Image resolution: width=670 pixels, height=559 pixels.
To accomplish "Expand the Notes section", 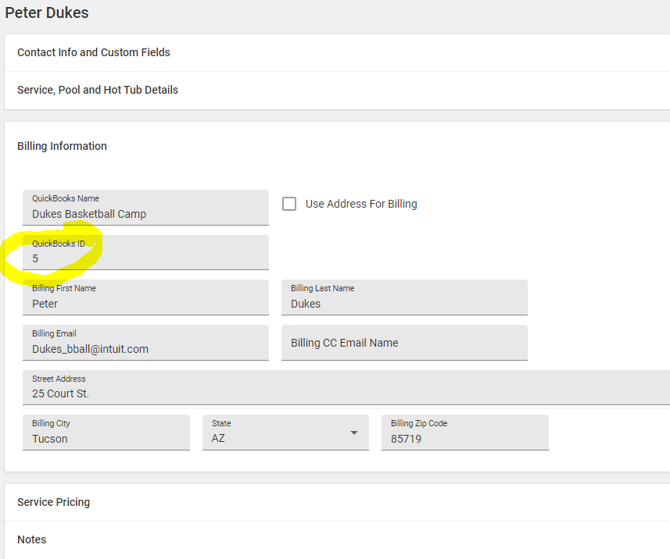I will click(x=337, y=540).
